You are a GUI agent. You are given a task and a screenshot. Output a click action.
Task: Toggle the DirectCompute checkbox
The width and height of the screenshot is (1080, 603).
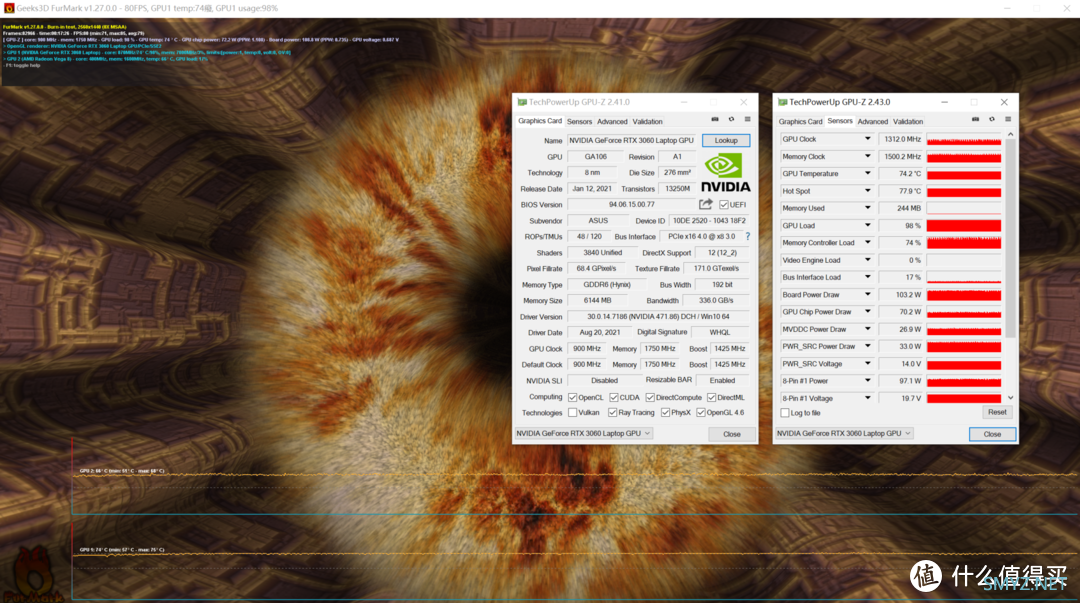tap(650, 398)
